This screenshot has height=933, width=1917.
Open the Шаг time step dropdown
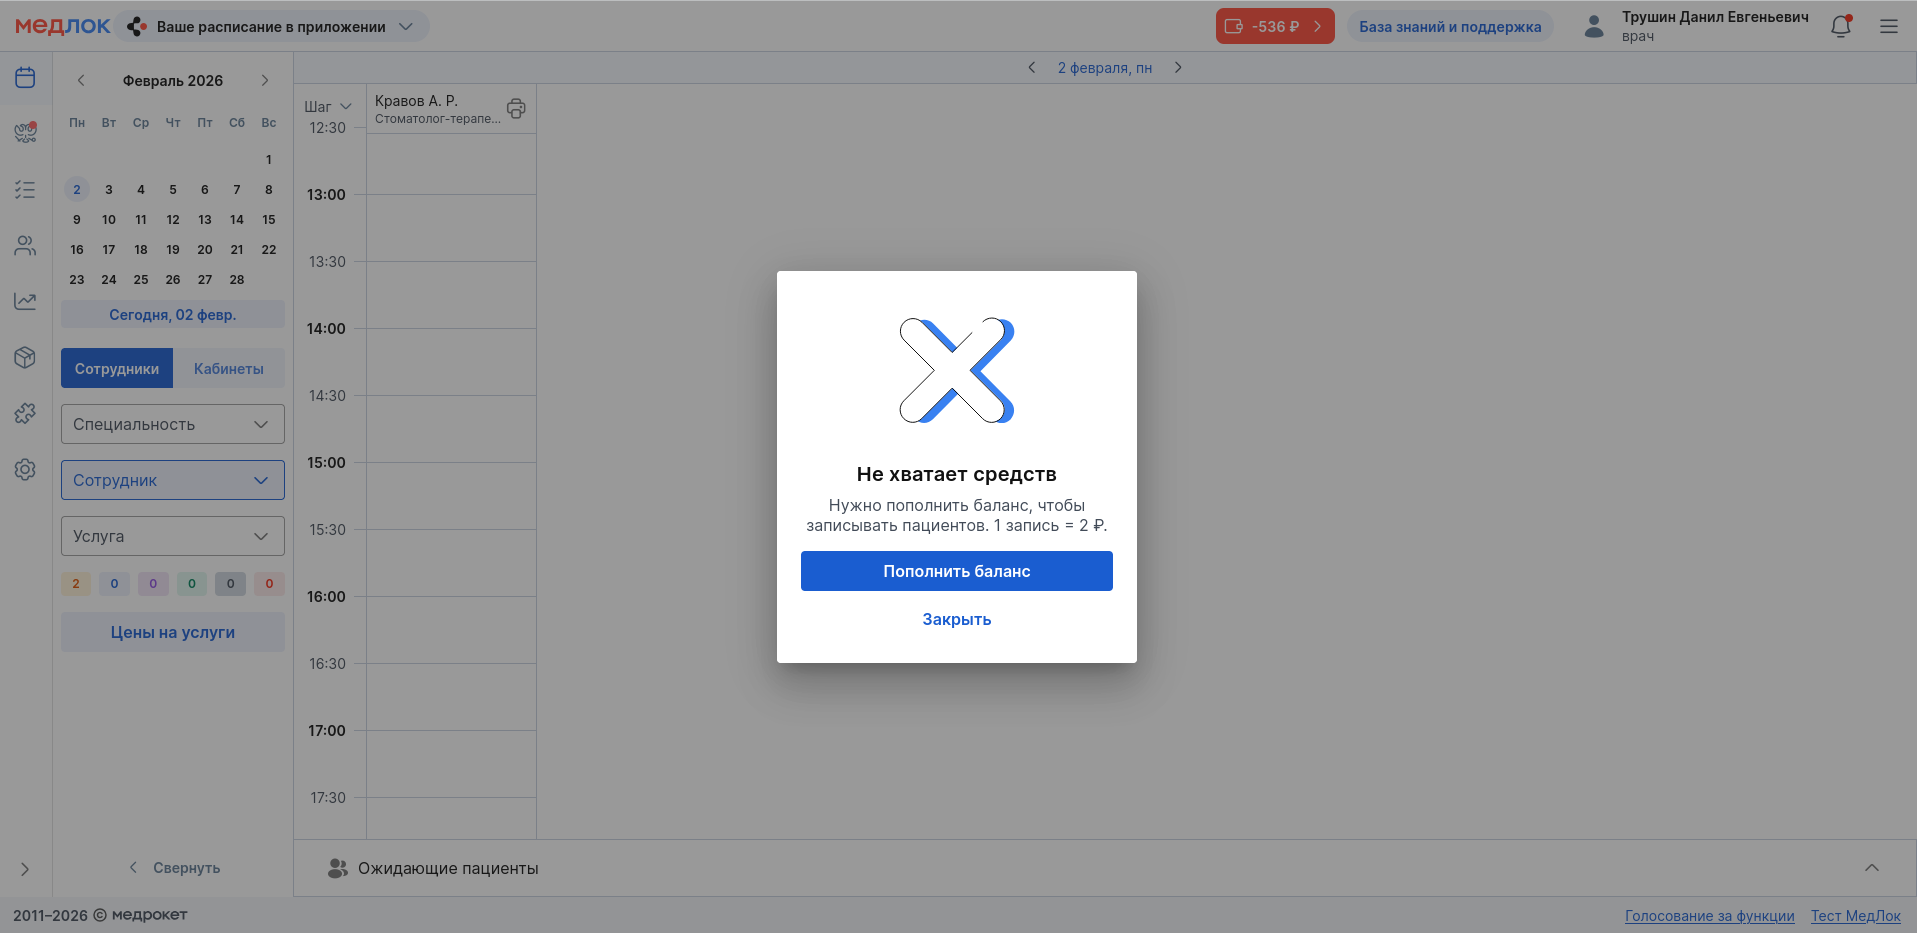(328, 107)
